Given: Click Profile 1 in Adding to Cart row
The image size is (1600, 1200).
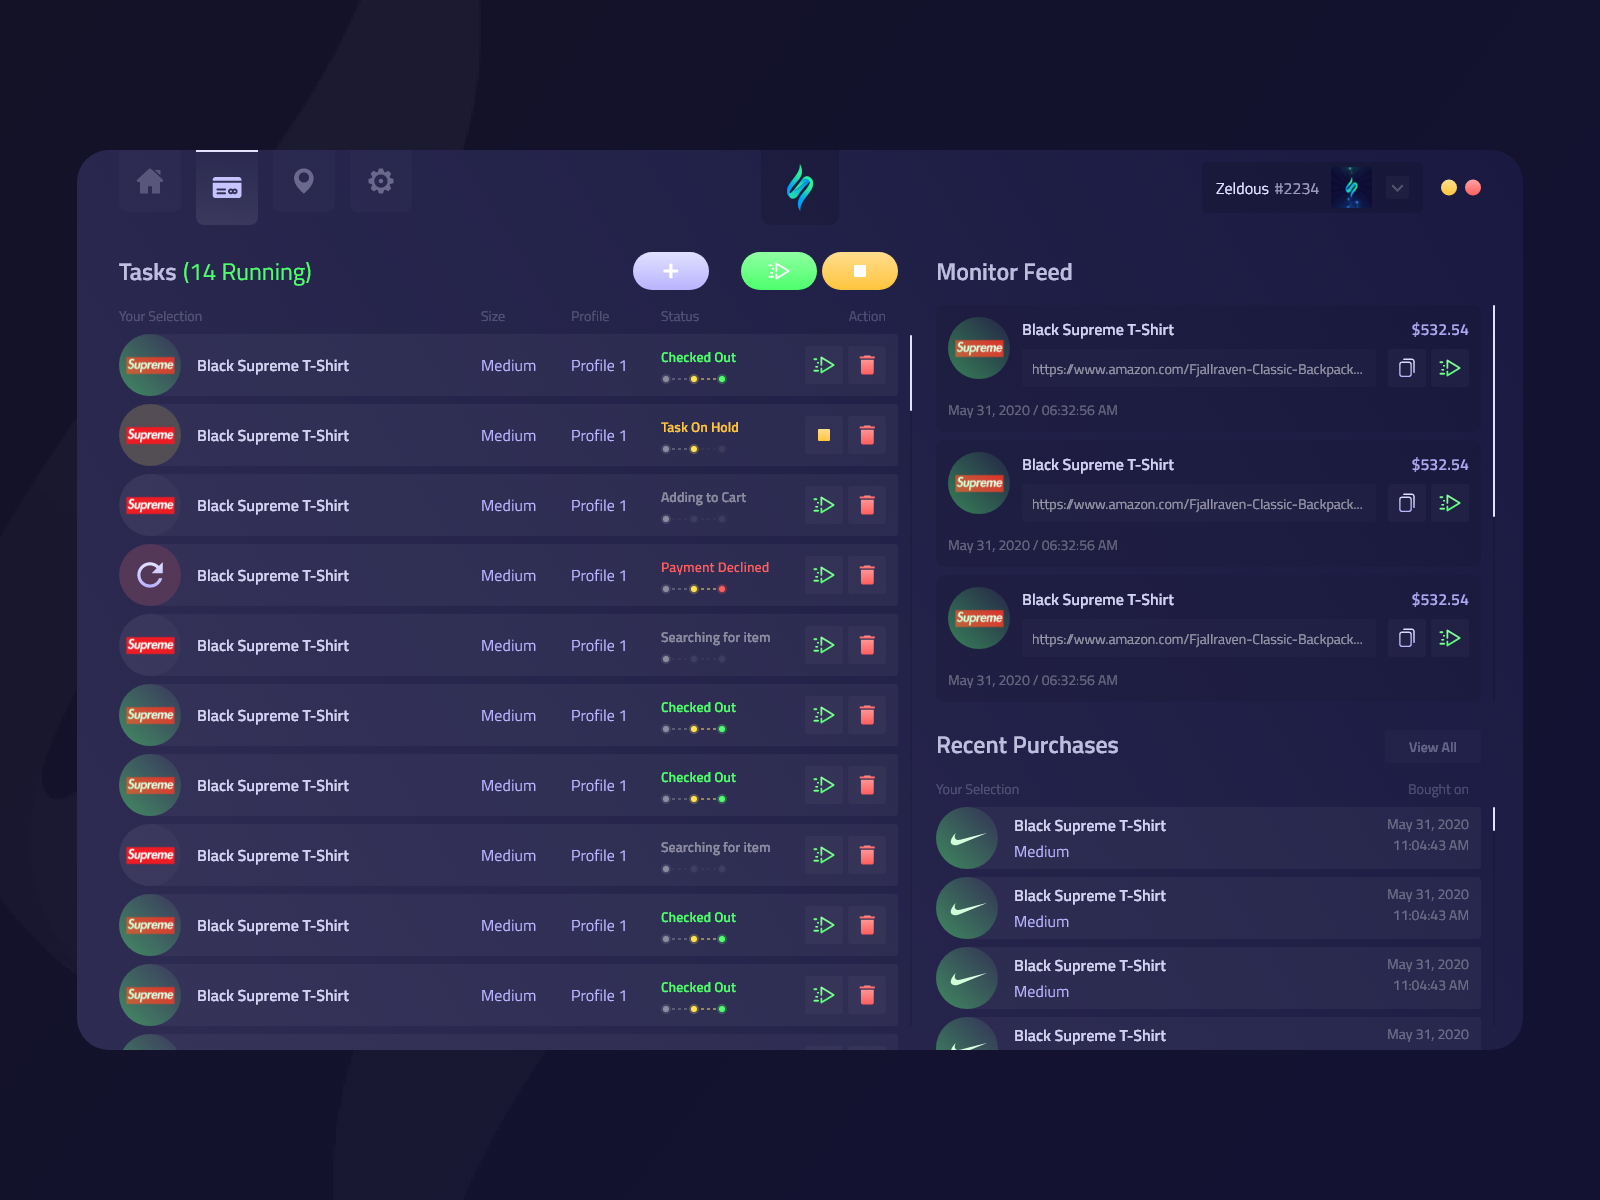Looking at the screenshot, I should point(599,506).
